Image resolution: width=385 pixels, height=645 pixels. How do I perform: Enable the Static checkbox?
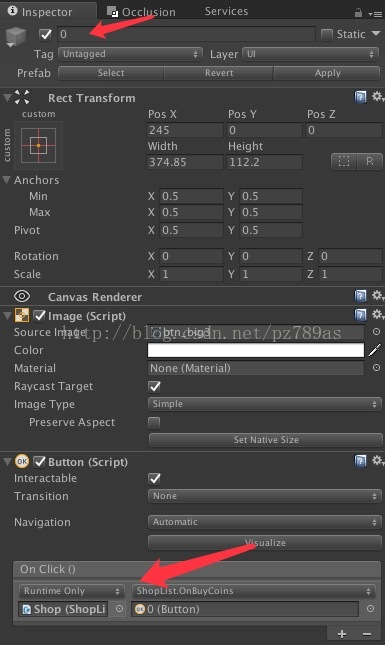[x=327, y=35]
